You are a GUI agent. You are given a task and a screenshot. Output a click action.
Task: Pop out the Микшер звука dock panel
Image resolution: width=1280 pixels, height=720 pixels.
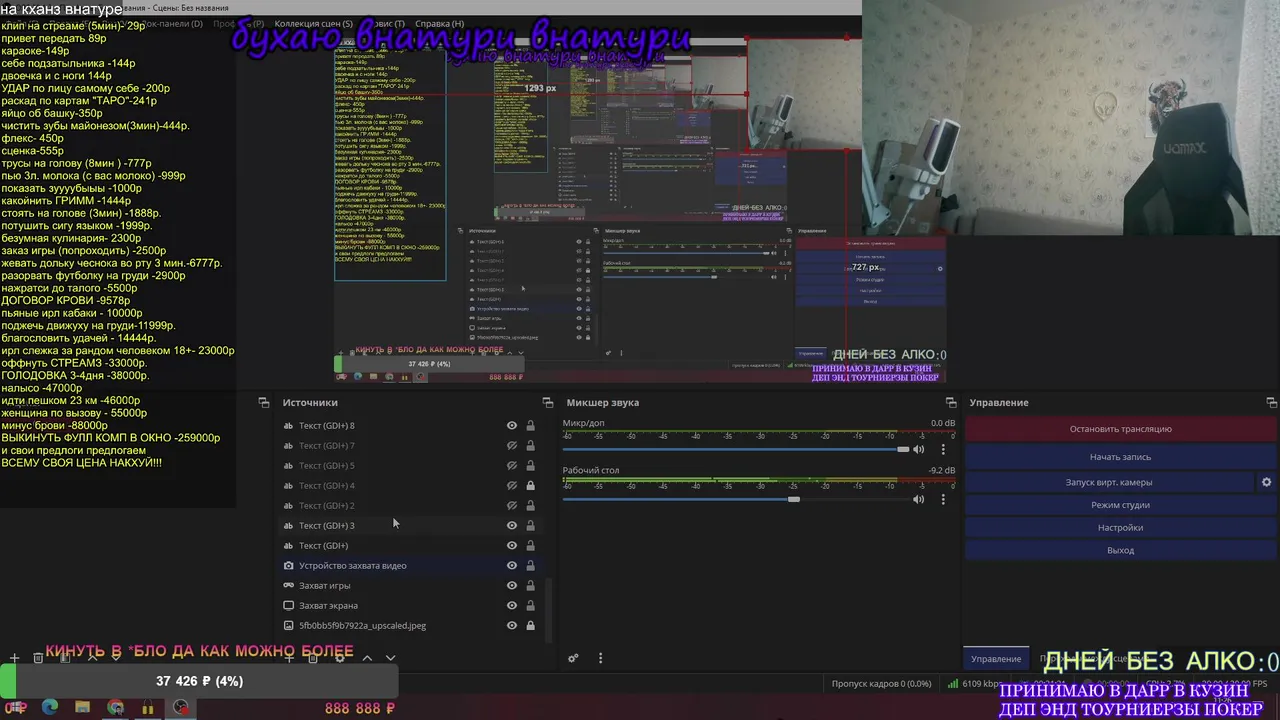[x=951, y=402]
